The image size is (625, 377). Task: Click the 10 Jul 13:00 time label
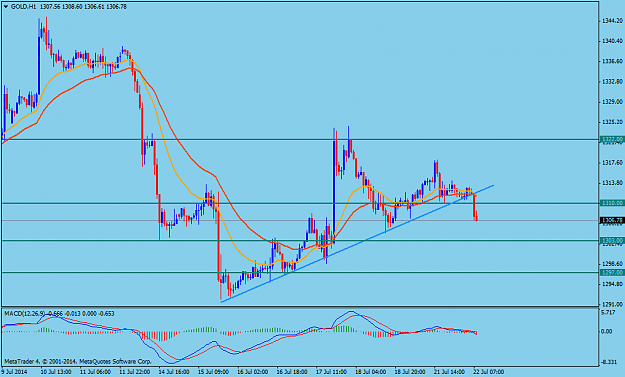(56, 372)
